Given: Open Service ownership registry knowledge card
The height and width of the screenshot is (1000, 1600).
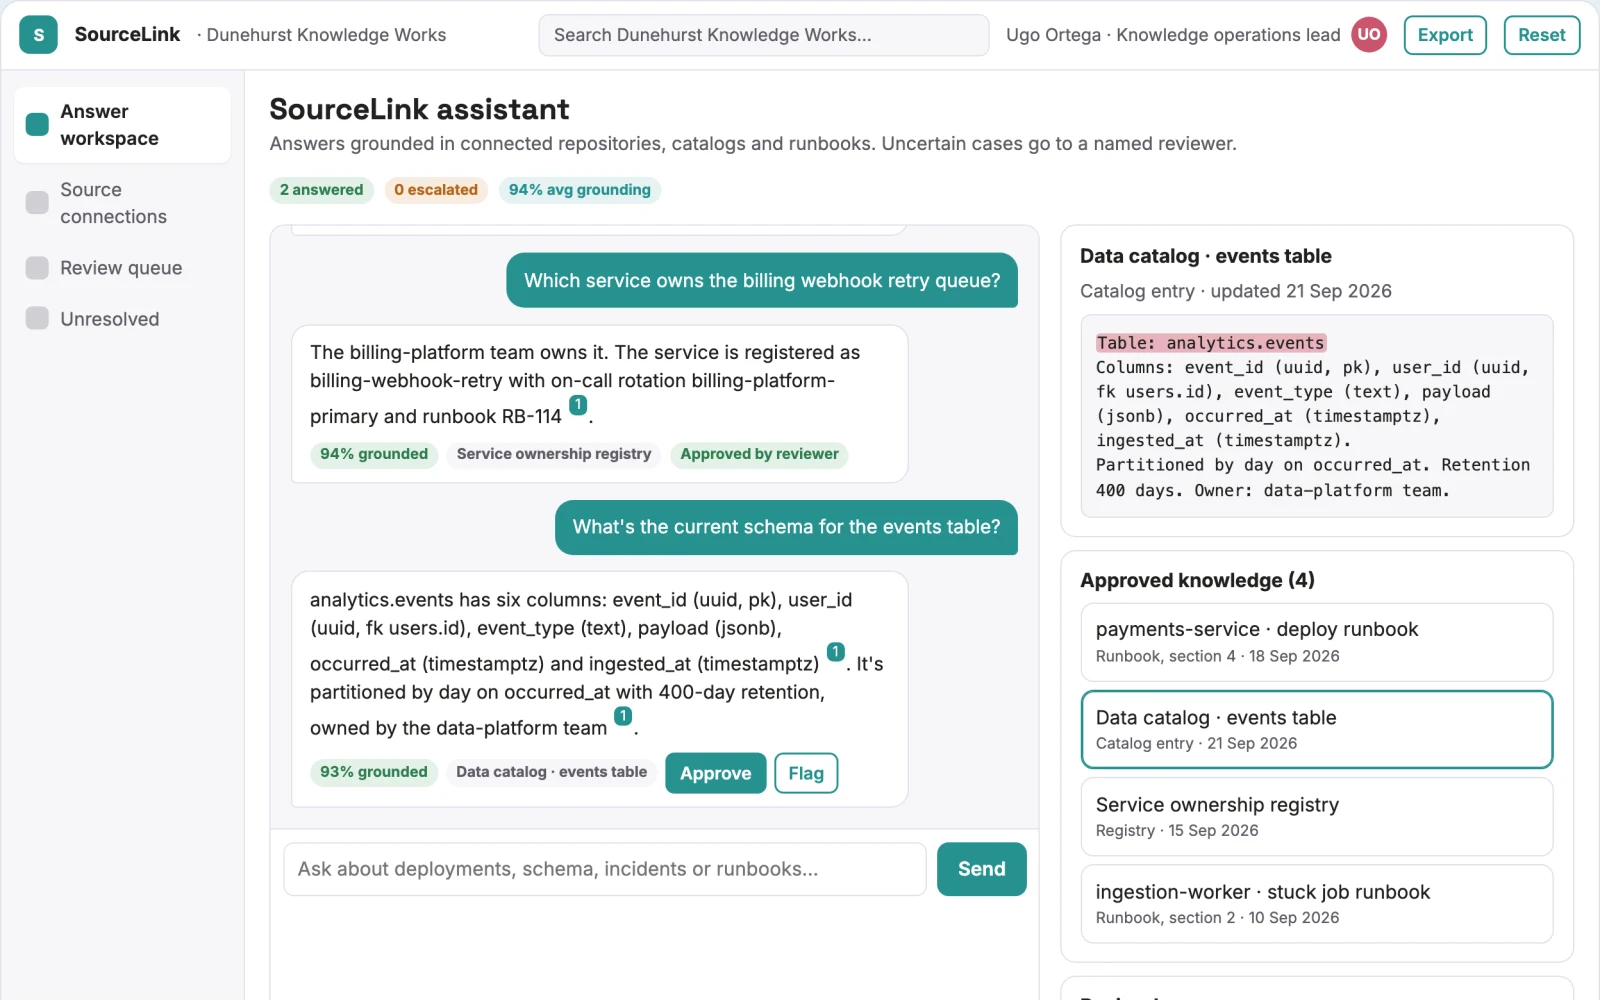Looking at the screenshot, I should click(1317, 817).
